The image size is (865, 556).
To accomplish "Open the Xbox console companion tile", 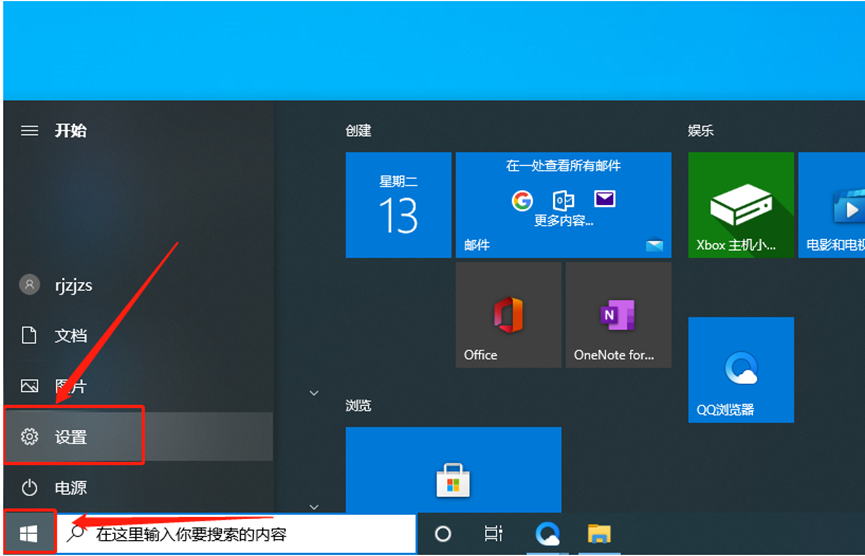I will coord(740,205).
